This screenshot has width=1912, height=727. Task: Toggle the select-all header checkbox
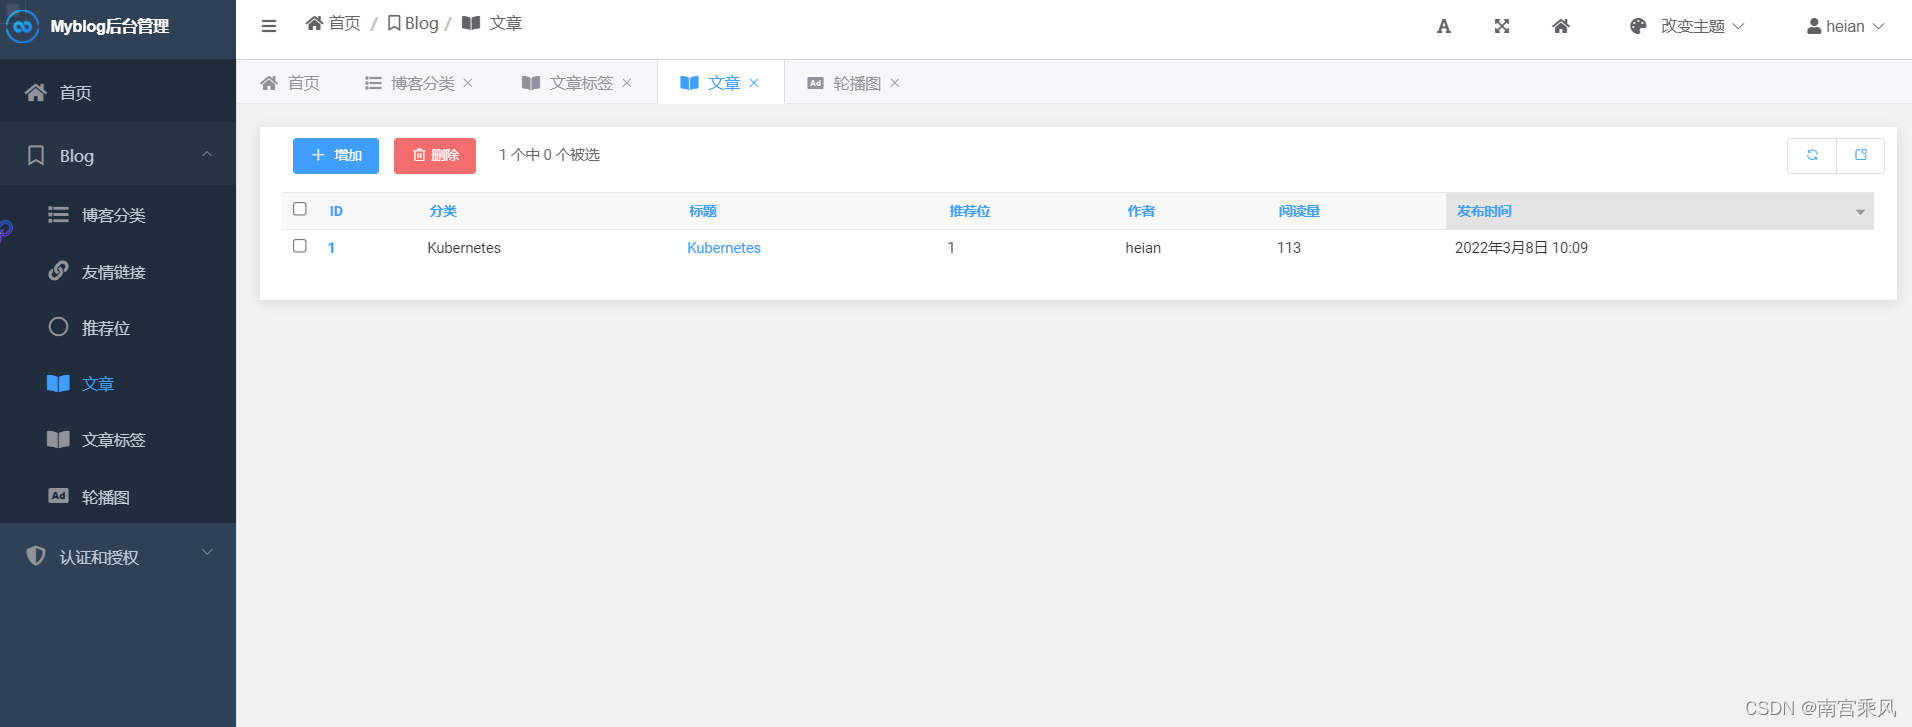299,209
